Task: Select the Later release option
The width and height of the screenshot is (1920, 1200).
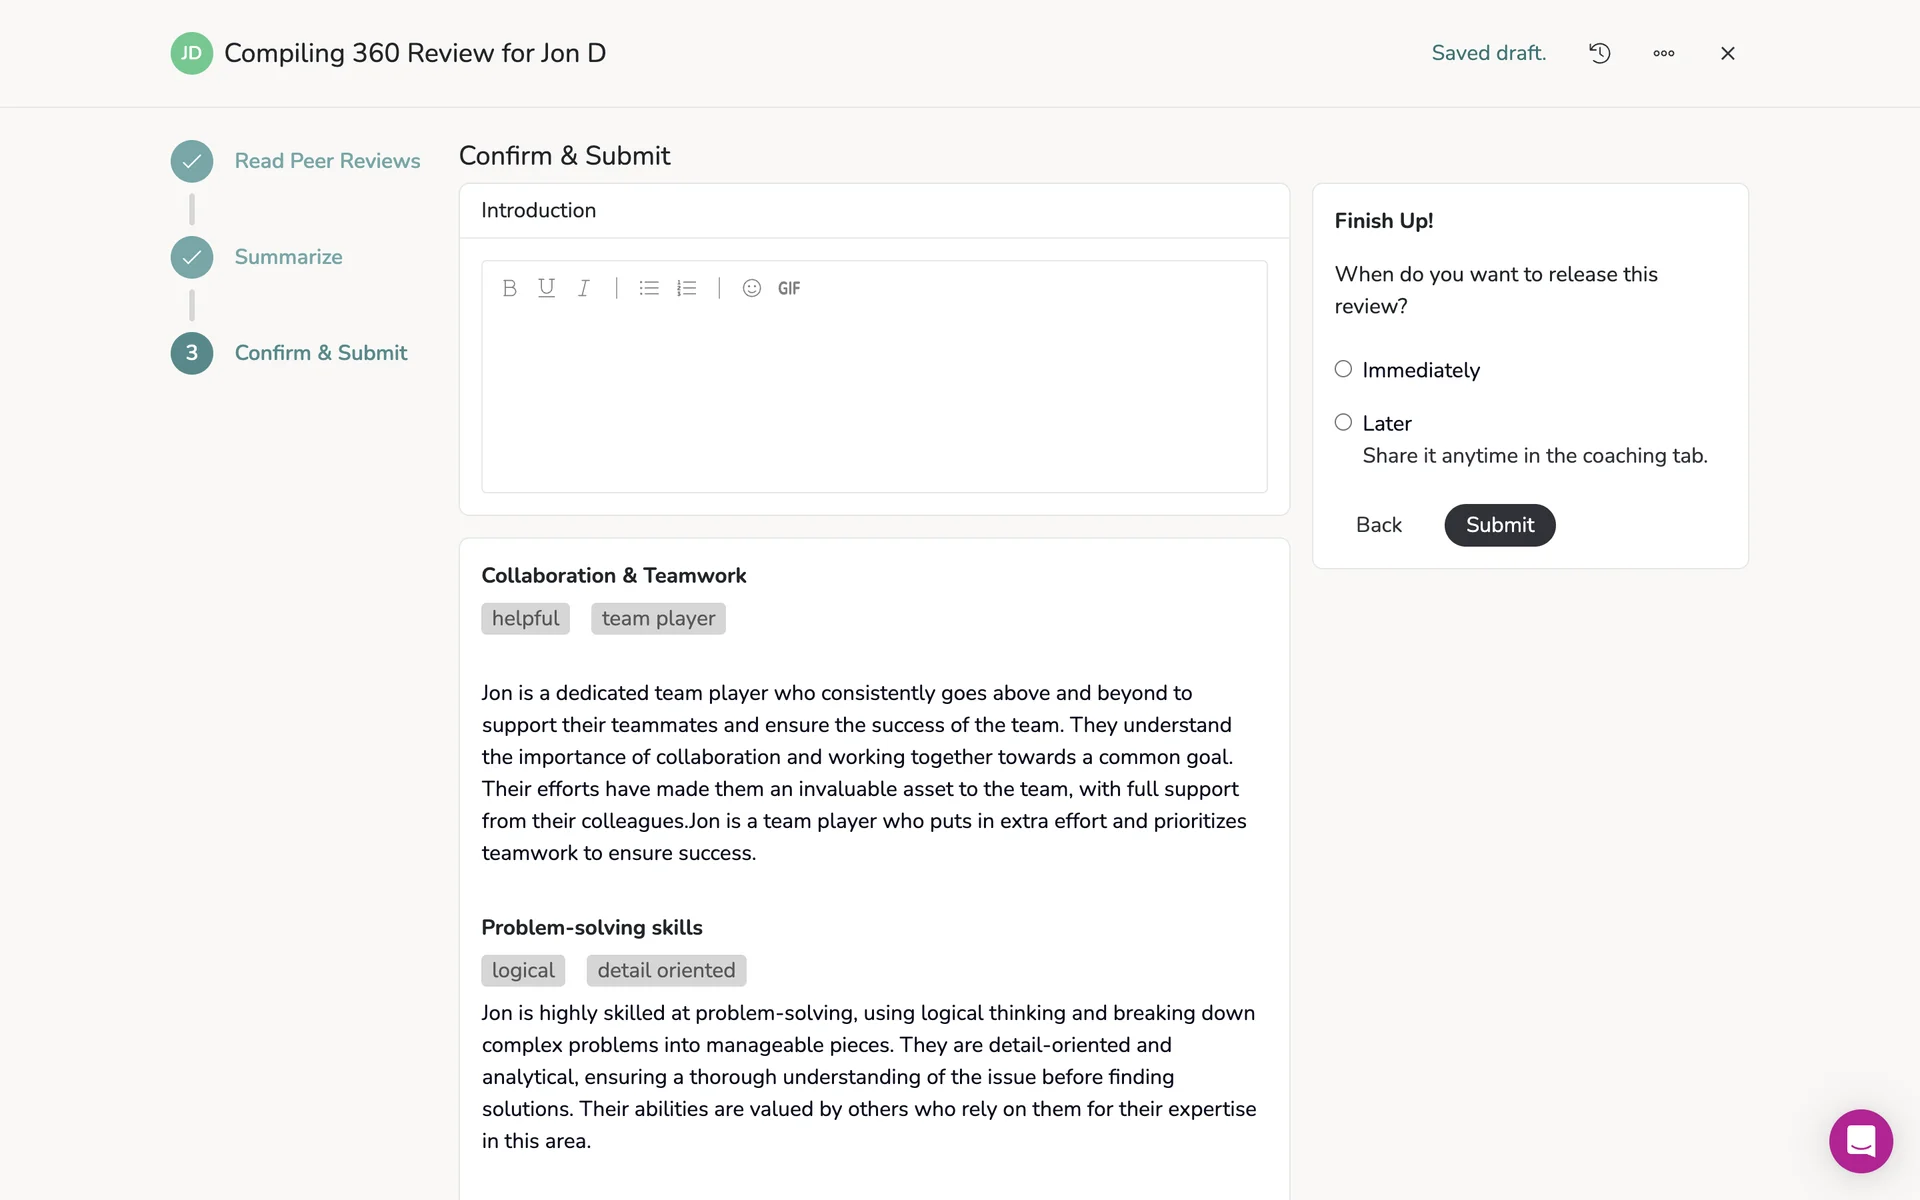Action: click(1343, 423)
